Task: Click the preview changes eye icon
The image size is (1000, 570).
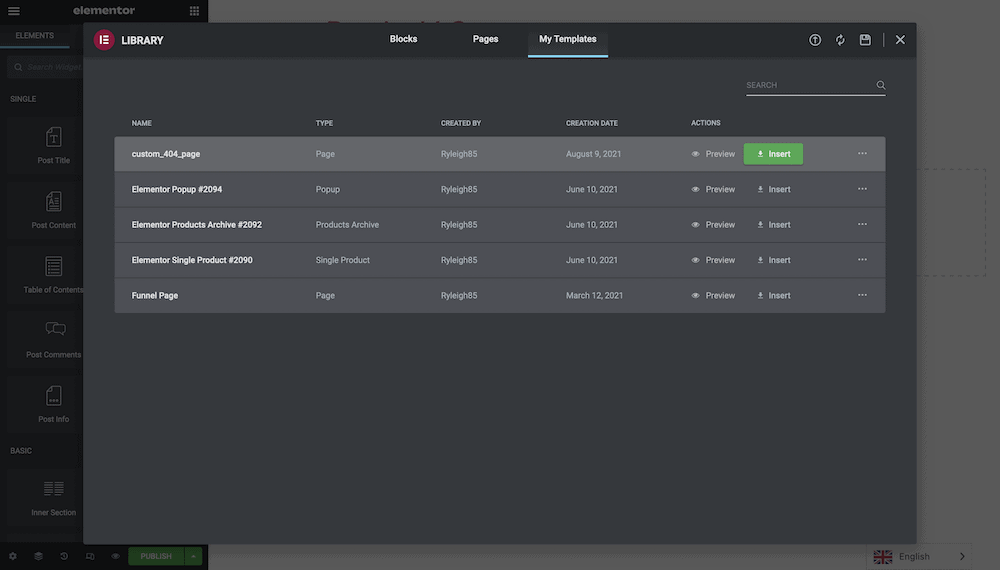Action: point(115,556)
